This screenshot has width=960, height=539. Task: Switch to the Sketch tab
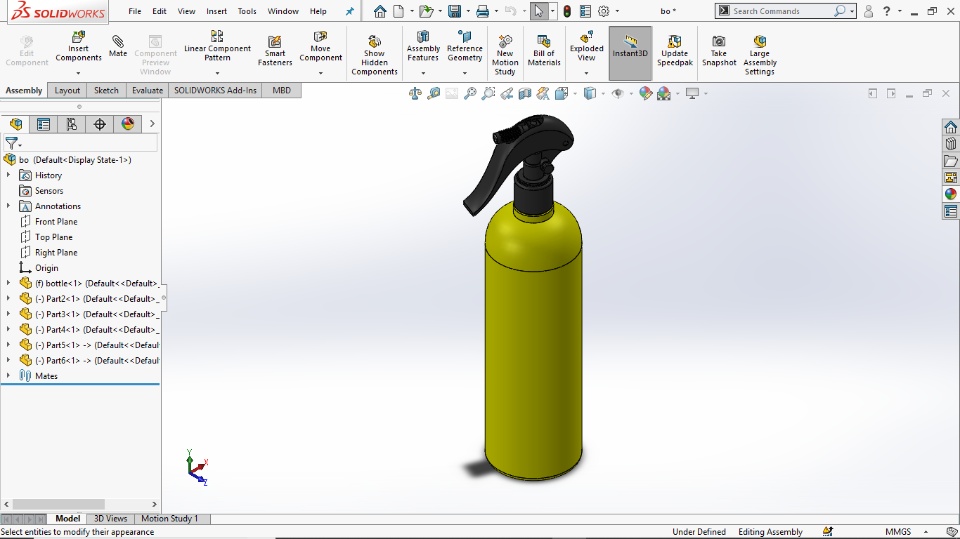pos(106,90)
